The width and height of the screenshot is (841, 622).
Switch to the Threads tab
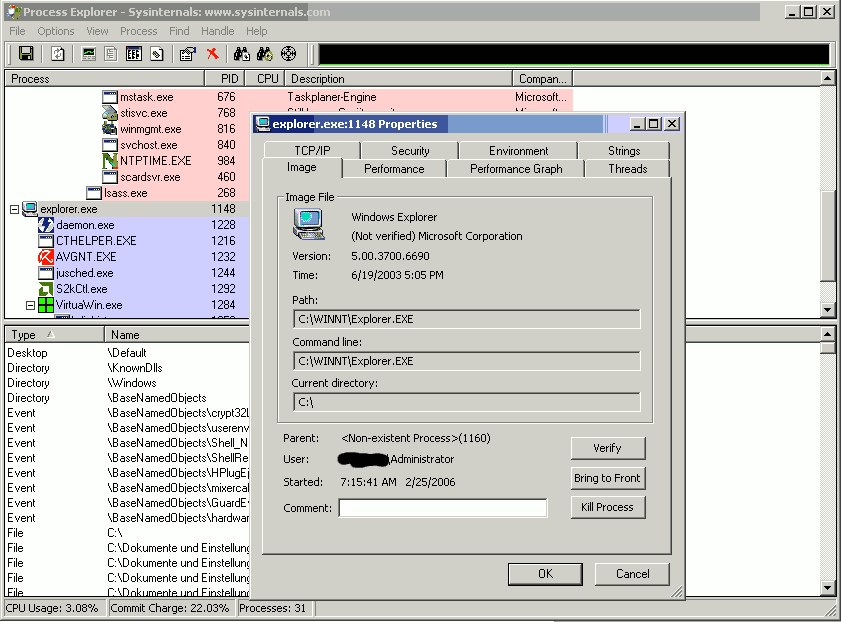pos(628,169)
